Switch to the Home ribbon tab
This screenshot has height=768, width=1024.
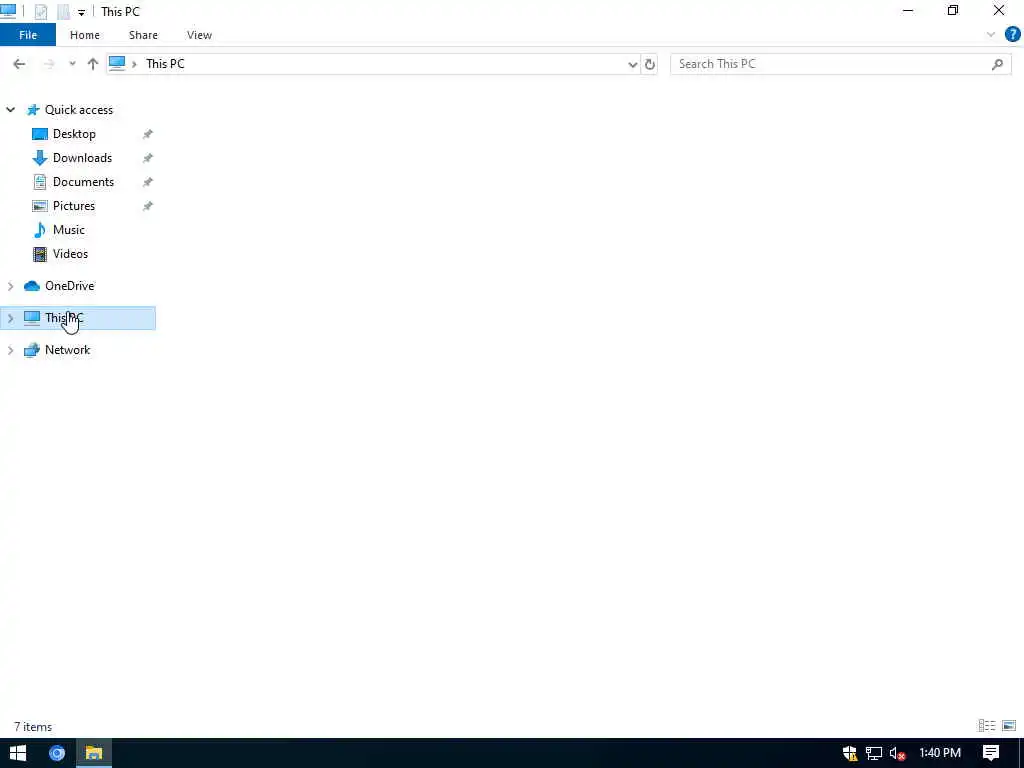coord(85,35)
